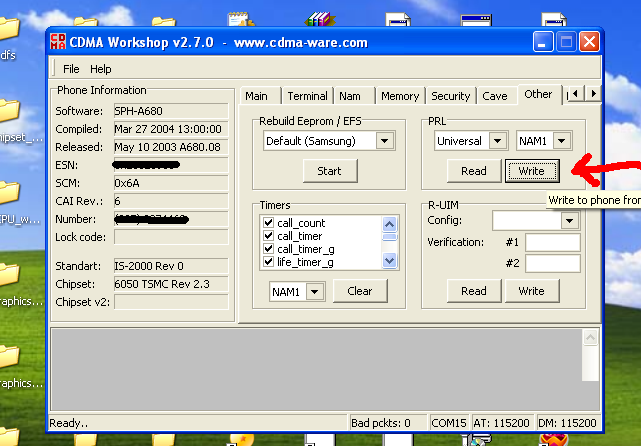Click the Verification #1 input field
The height and width of the screenshot is (446, 641).
point(553,242)
